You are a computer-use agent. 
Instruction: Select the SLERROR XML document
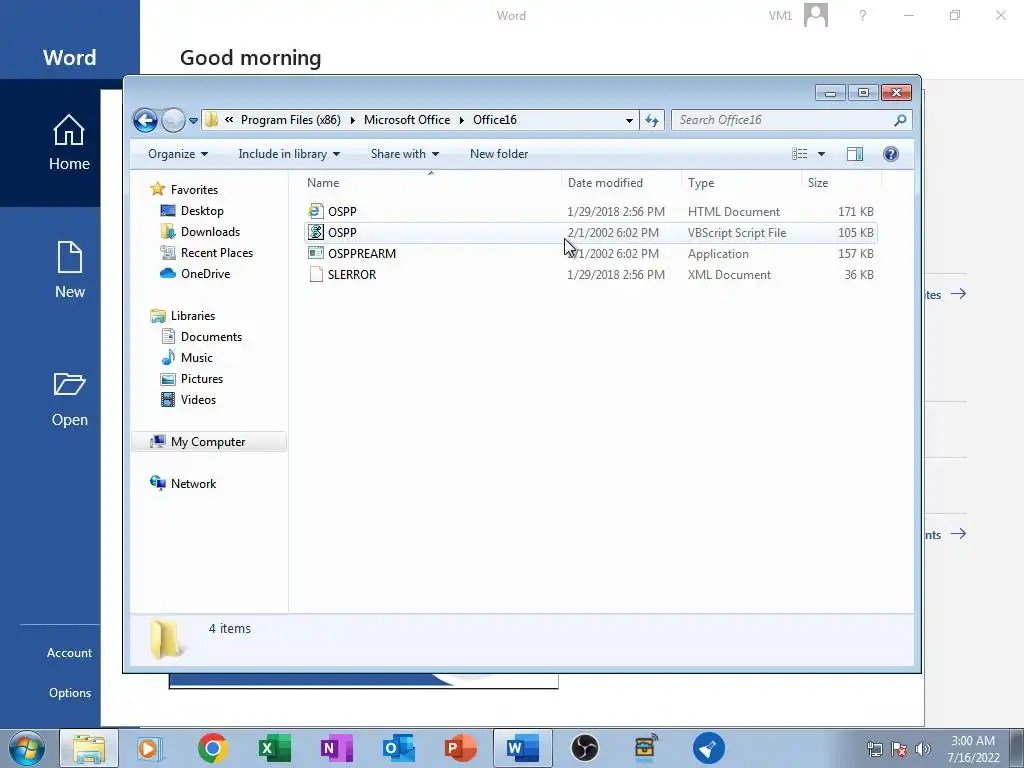point(590,274)
